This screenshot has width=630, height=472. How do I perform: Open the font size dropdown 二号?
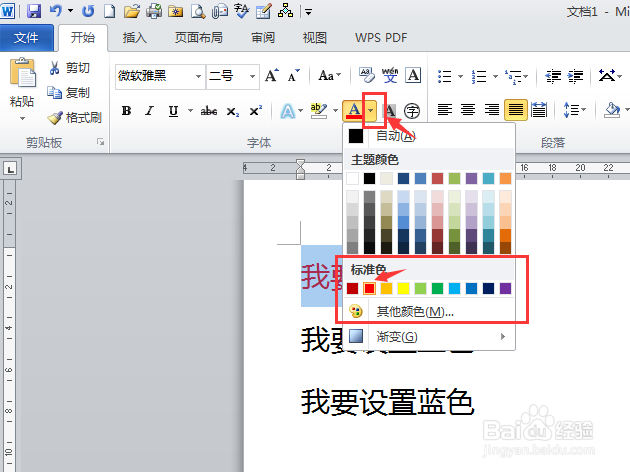pos(252,76)
